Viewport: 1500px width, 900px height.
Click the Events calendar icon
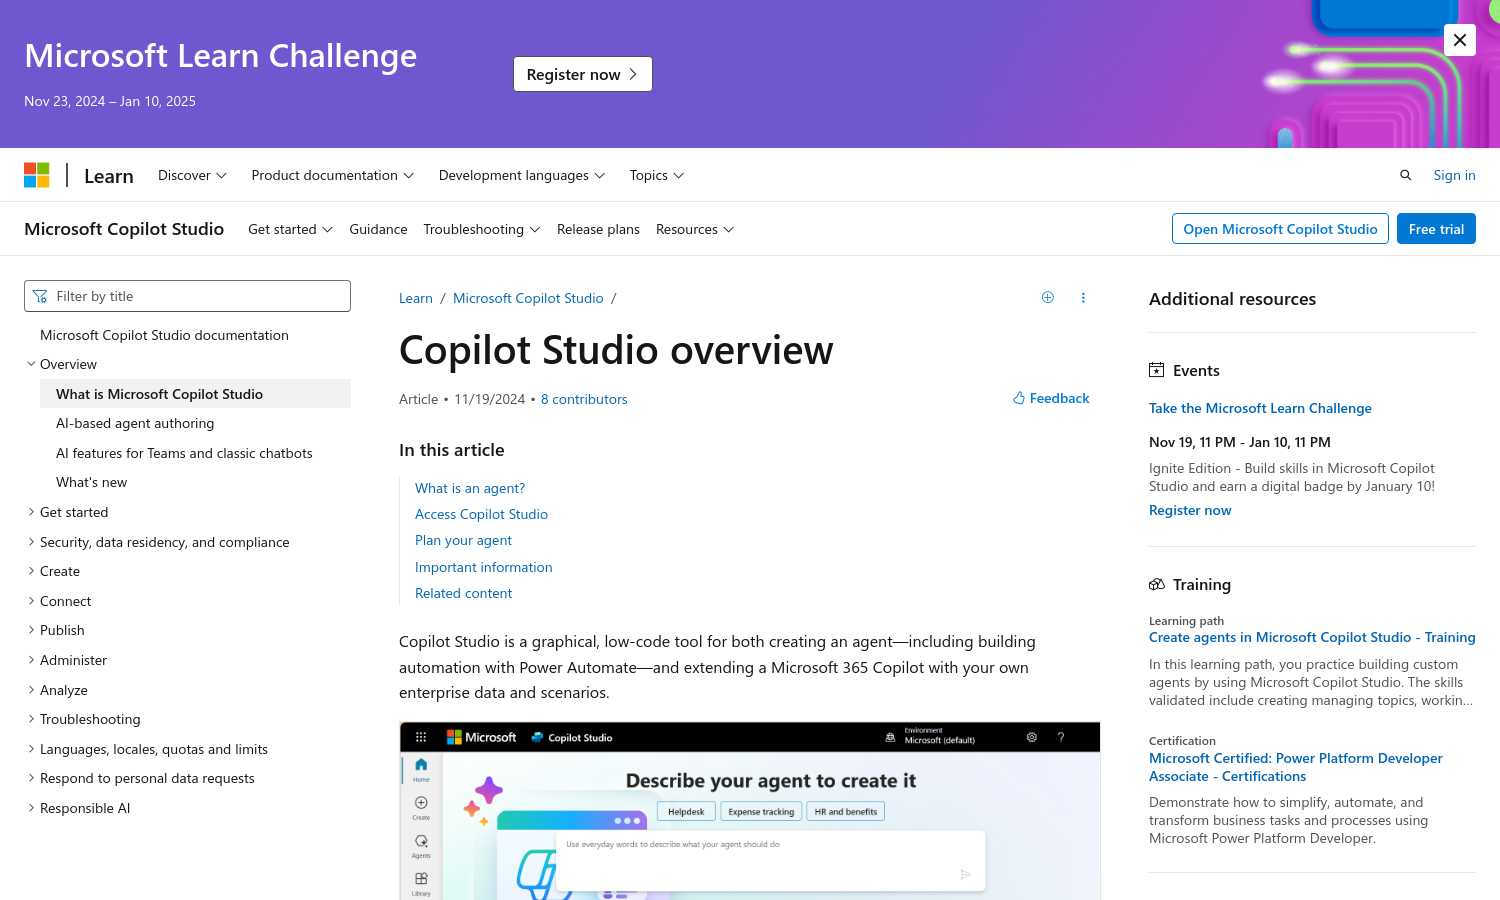[x=1157, y=370]
